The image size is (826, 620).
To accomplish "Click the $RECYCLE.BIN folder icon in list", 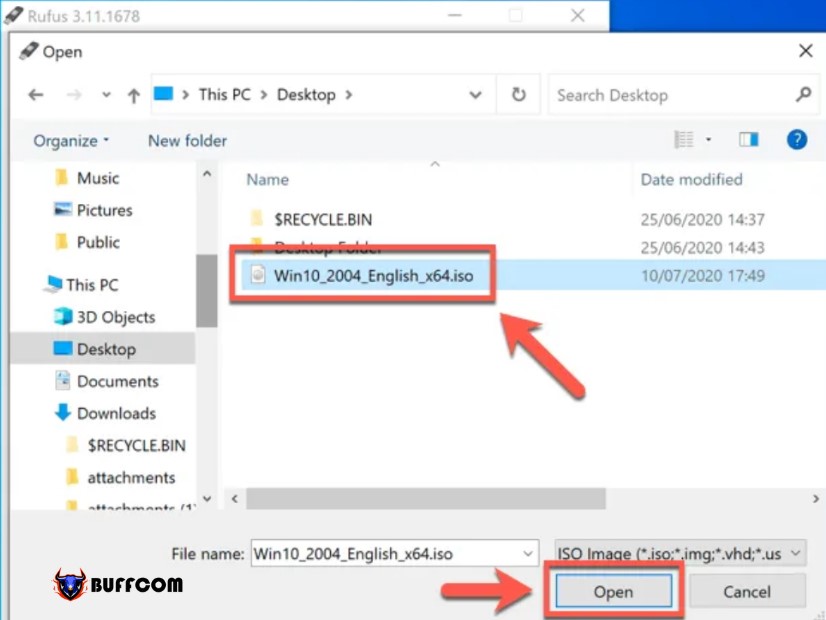I will click(256, 218).
